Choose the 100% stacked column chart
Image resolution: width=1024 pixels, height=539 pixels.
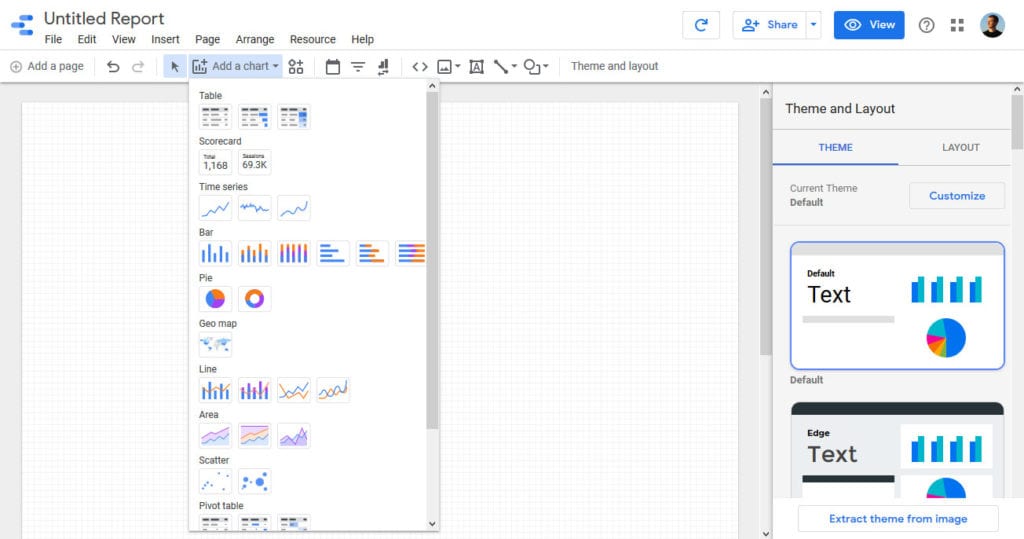(293, 253)
